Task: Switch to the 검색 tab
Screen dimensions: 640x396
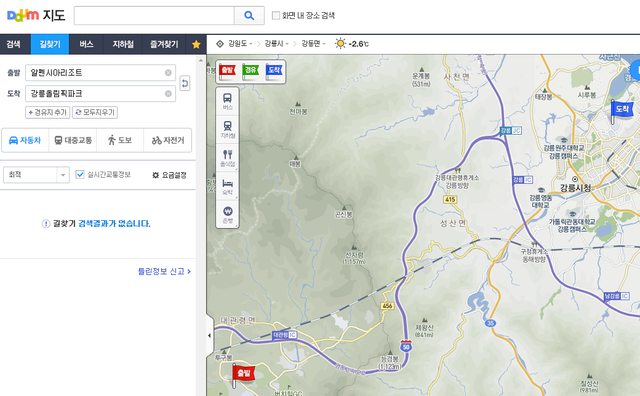Action: 13,44
